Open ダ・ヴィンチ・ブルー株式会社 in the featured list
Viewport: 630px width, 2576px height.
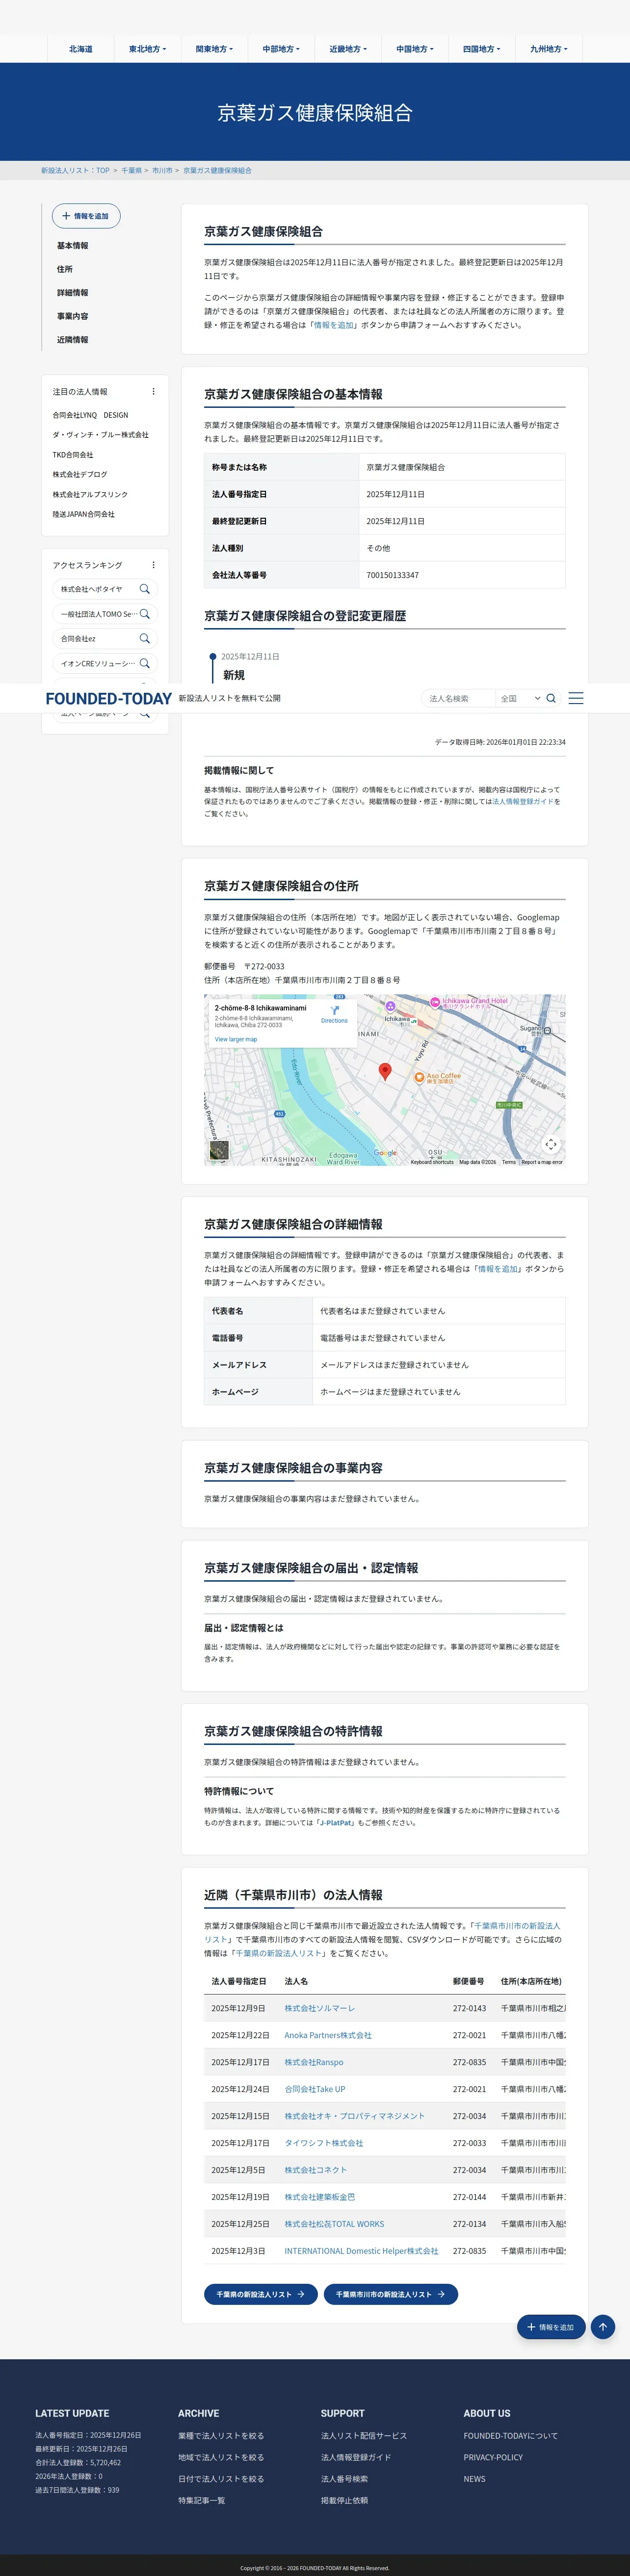point(101,435)
